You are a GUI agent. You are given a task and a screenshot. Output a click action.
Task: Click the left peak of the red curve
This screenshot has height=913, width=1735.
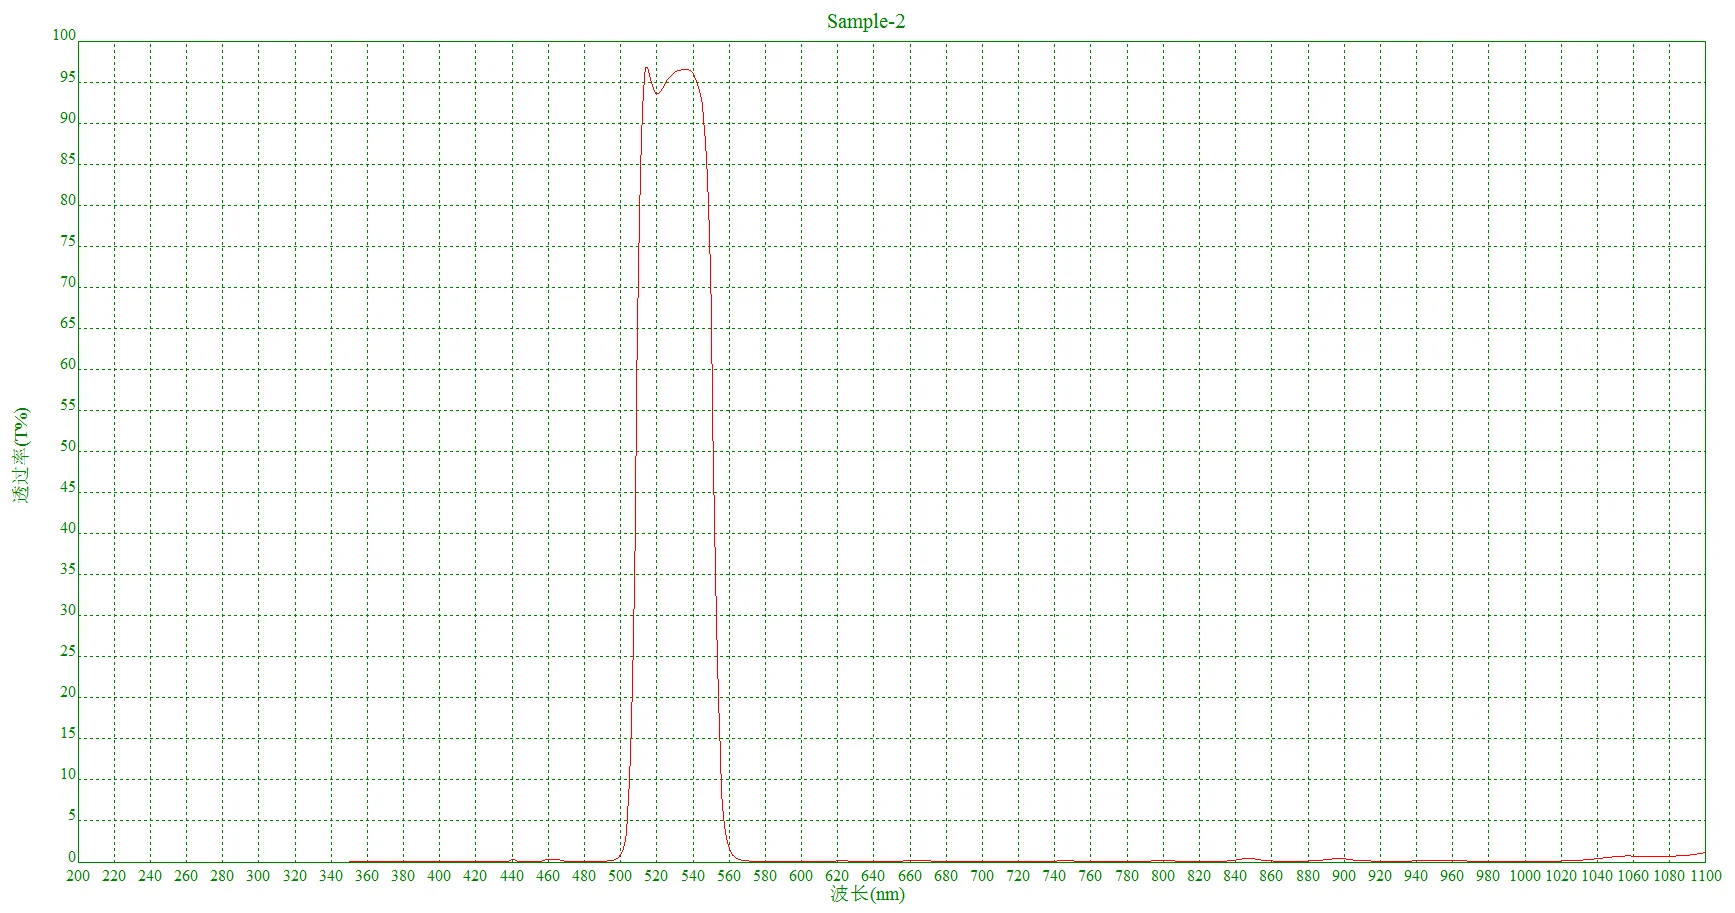click(x=648, y=68)
